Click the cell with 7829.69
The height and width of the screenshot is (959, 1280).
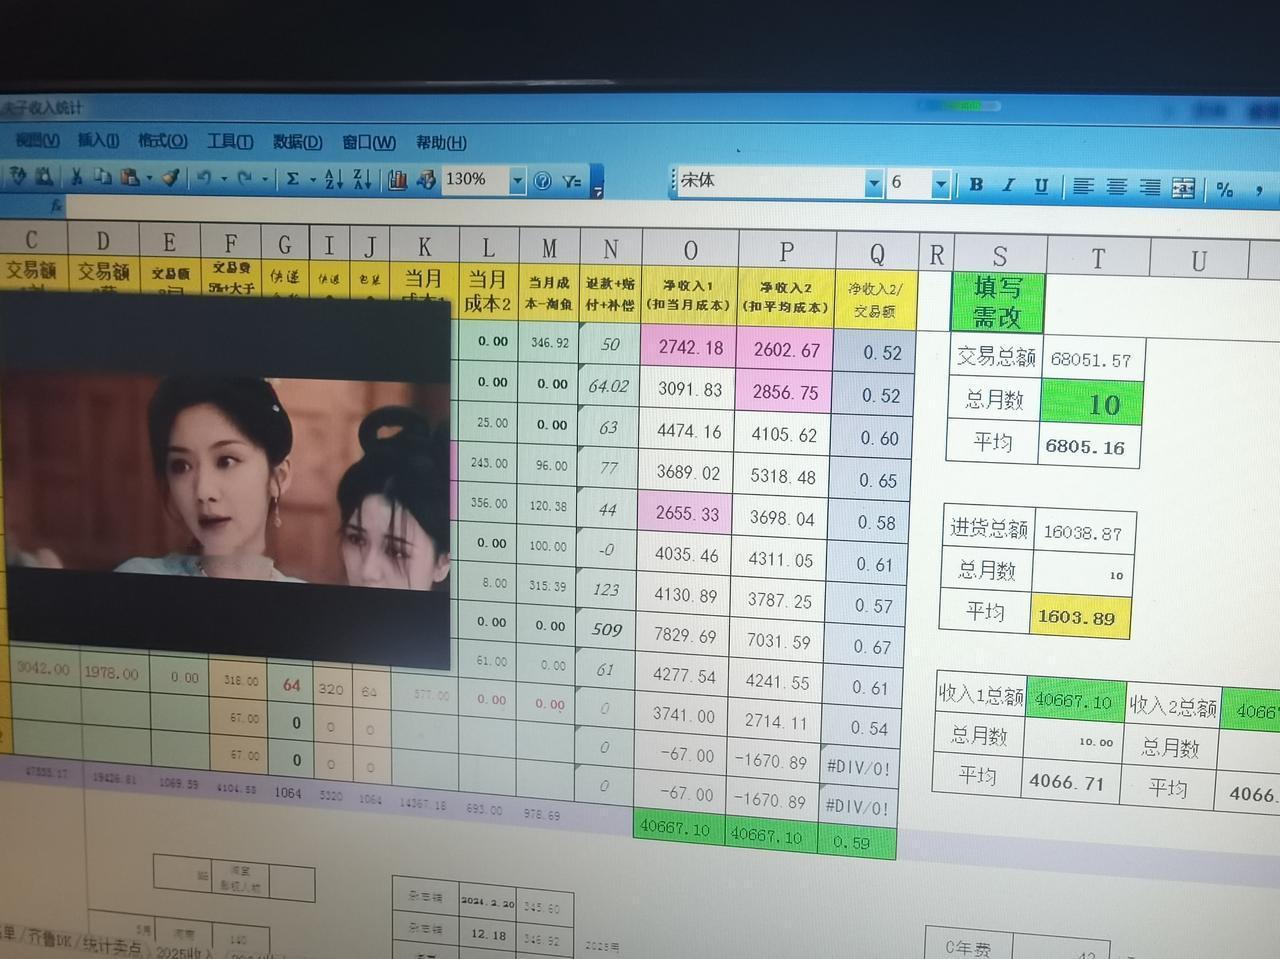click(685, 635)
